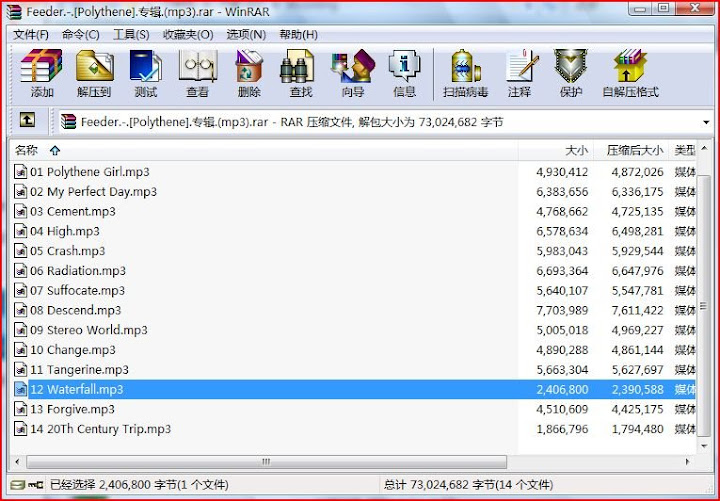This screenshot has height=501, width=720.
Task: Launch the 向导 (Wizard) tool
Action: click(353, 73)
